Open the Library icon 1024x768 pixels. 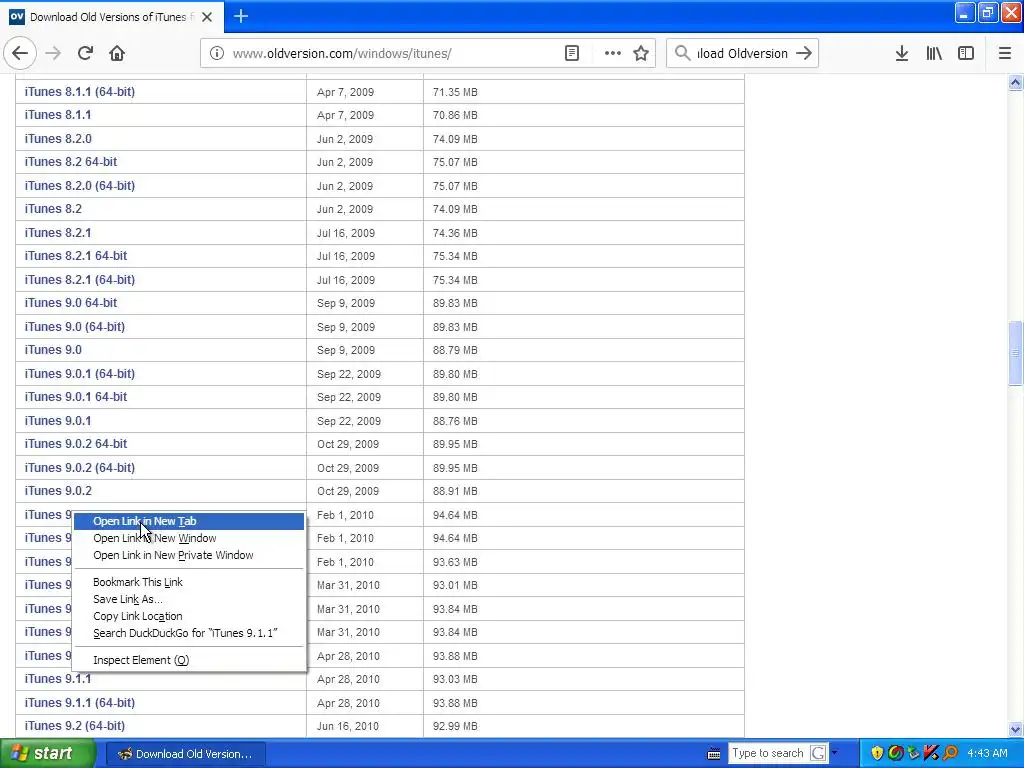tap(934, 54)
